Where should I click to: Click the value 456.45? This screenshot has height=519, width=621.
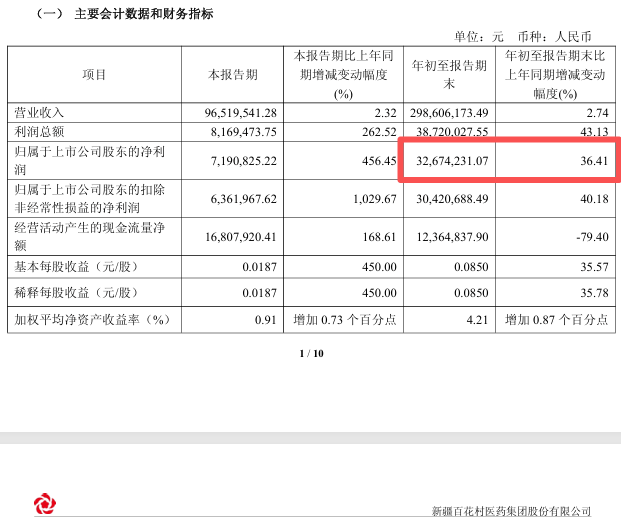(x=379, y=161)
